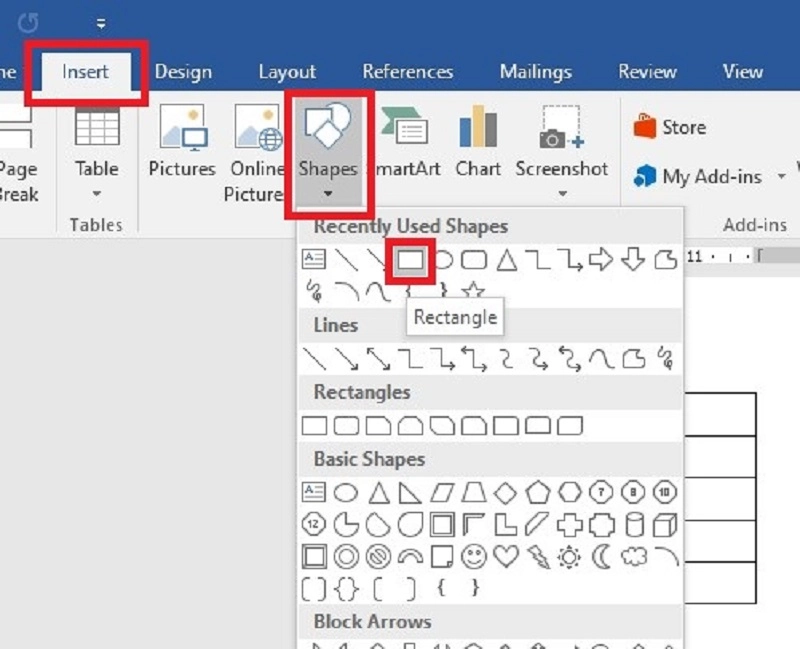Viewport: 800px width, 649px height.
Task: Select the Smiley Face shape
Action: click(x=474, y=555)
